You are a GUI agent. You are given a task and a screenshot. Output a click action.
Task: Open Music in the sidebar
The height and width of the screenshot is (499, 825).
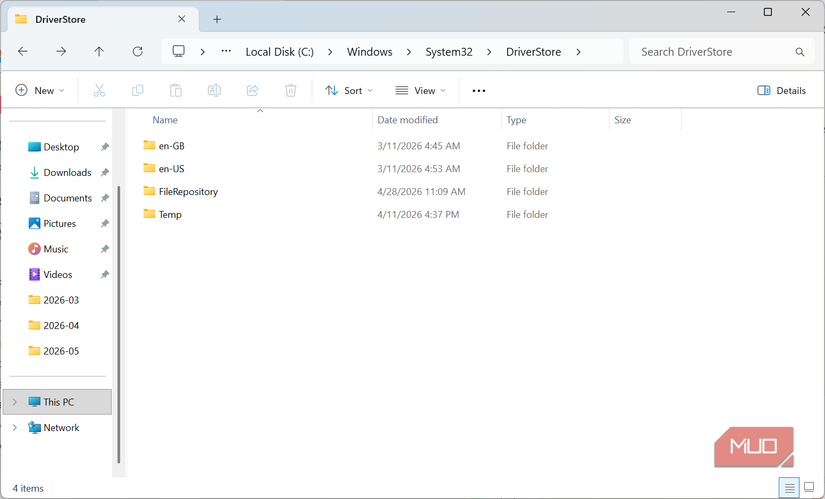pyautogui.click(x=56, y=249)
